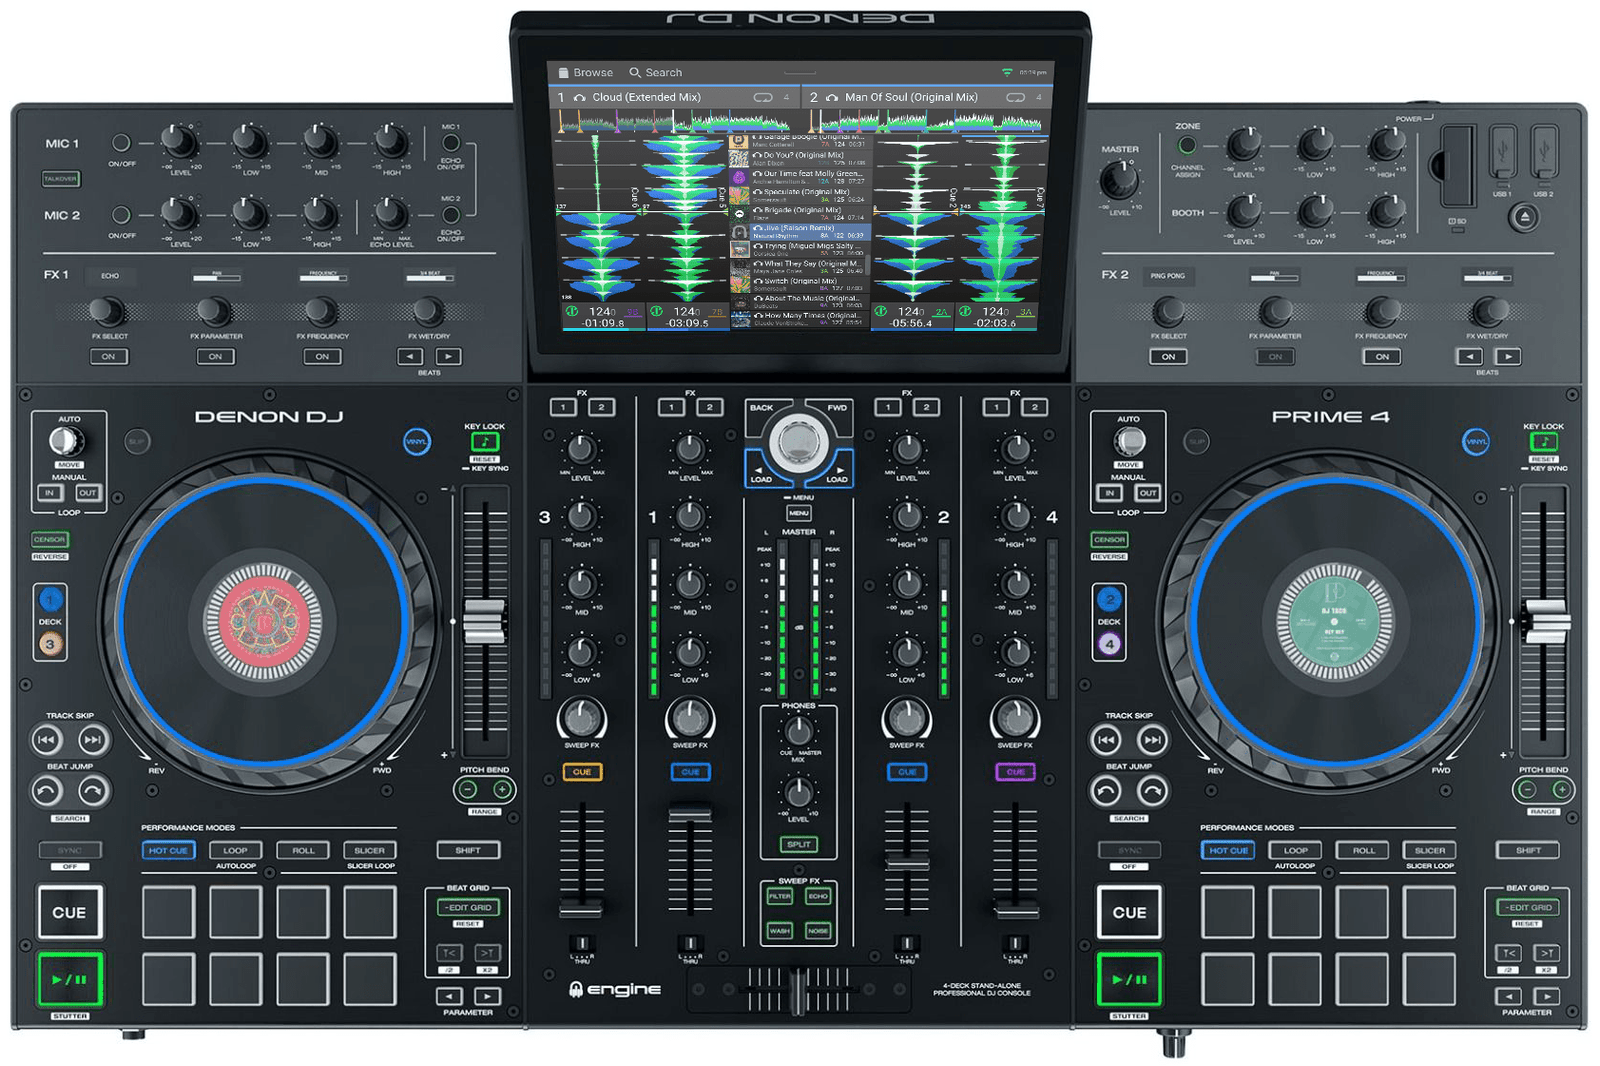Open the Browse view on the touchscreen
Viewport: 1600px width, 1066px height.
pyautogui.click(x=585, y=72)
